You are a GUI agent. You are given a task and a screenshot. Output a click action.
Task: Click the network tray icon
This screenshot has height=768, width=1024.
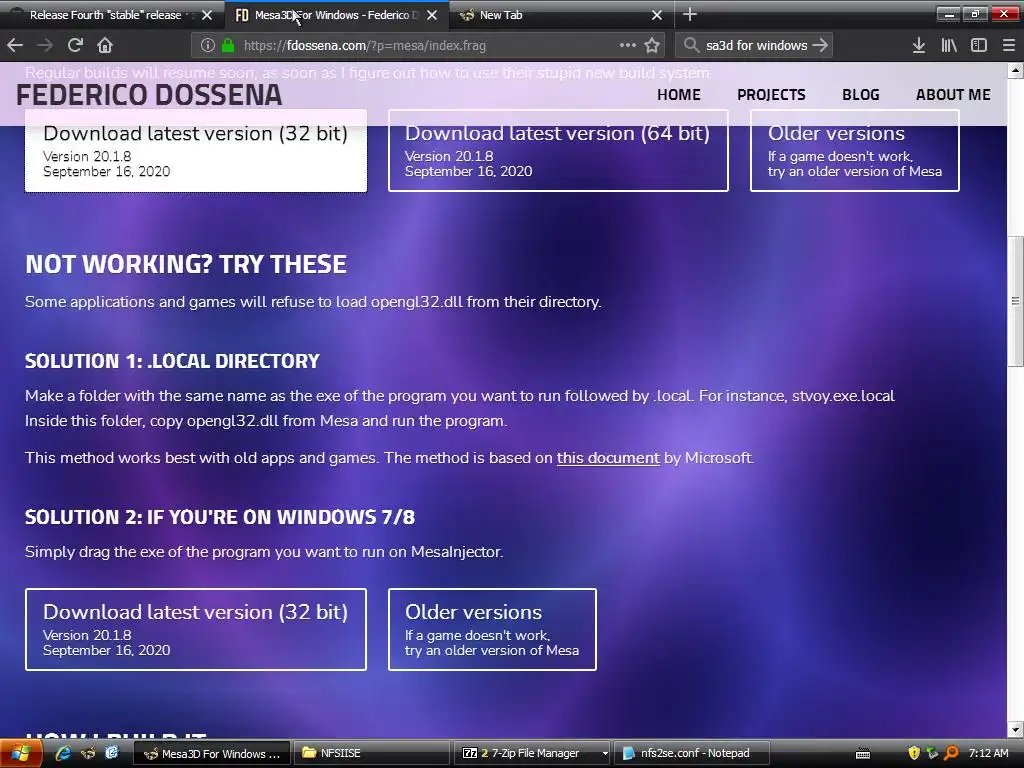coord(932,753)
